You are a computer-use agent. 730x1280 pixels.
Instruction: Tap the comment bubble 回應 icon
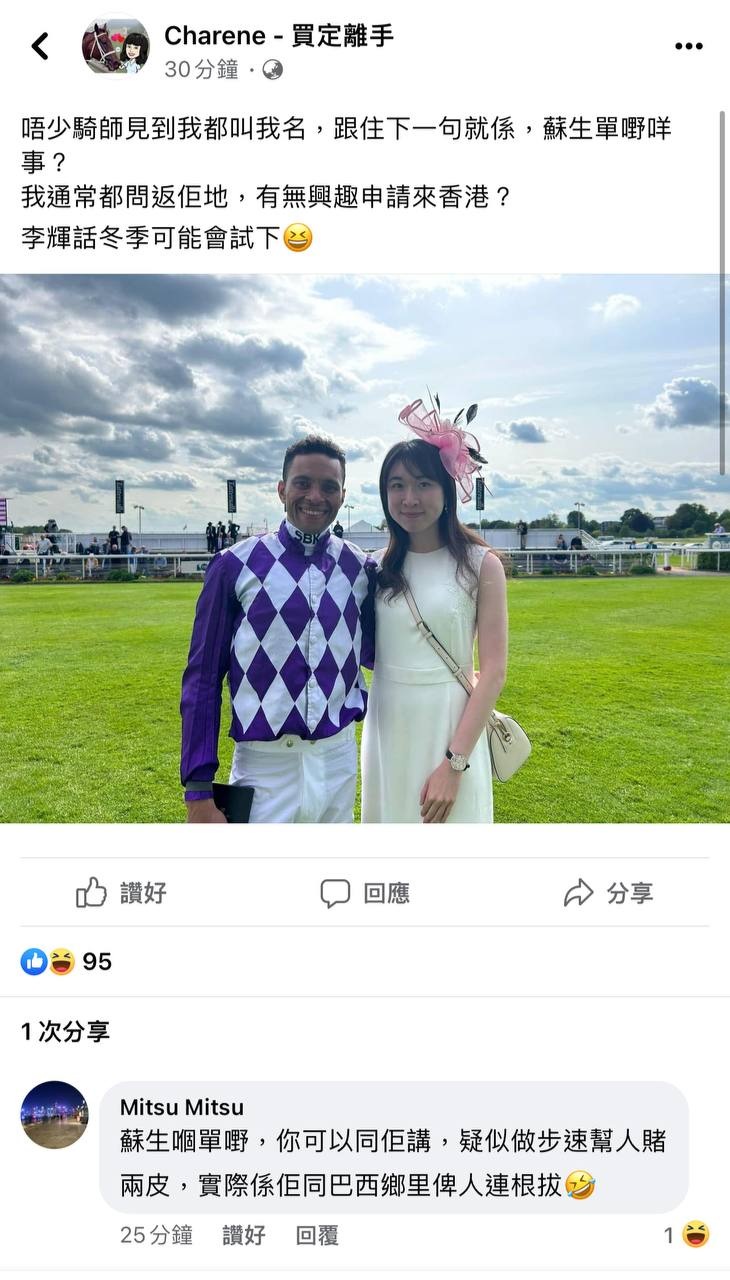pos(335,893)
